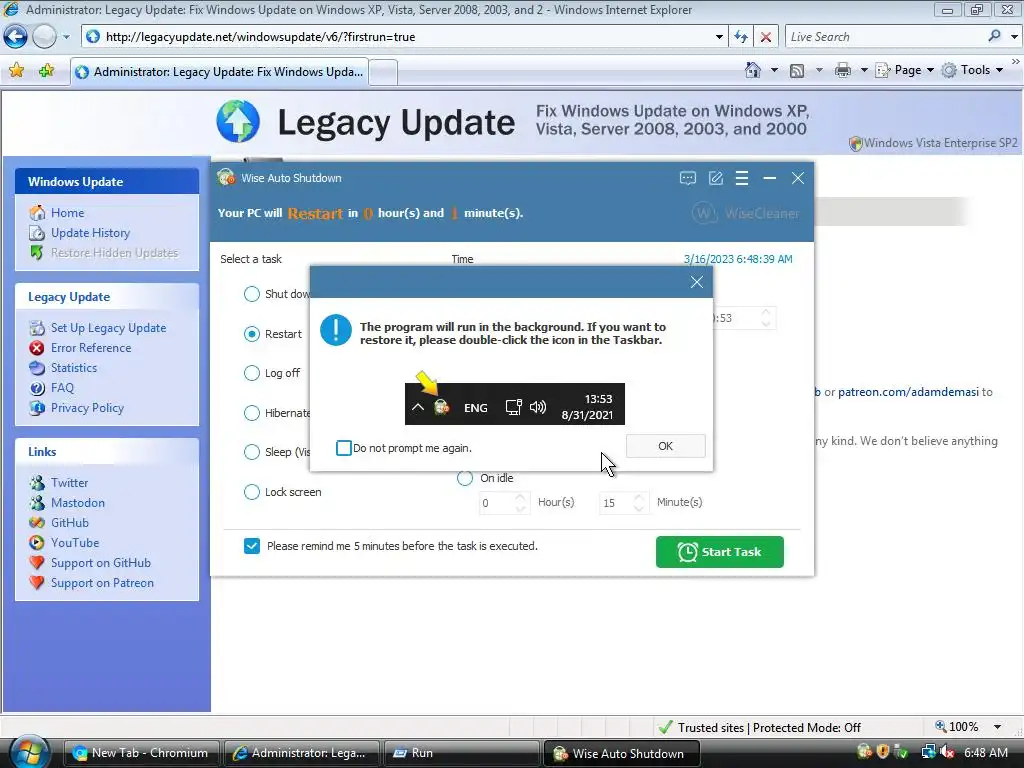The image size is (1024, 768).
Task: Click the 100% zoom level button
Action: (x=957, y=727)
